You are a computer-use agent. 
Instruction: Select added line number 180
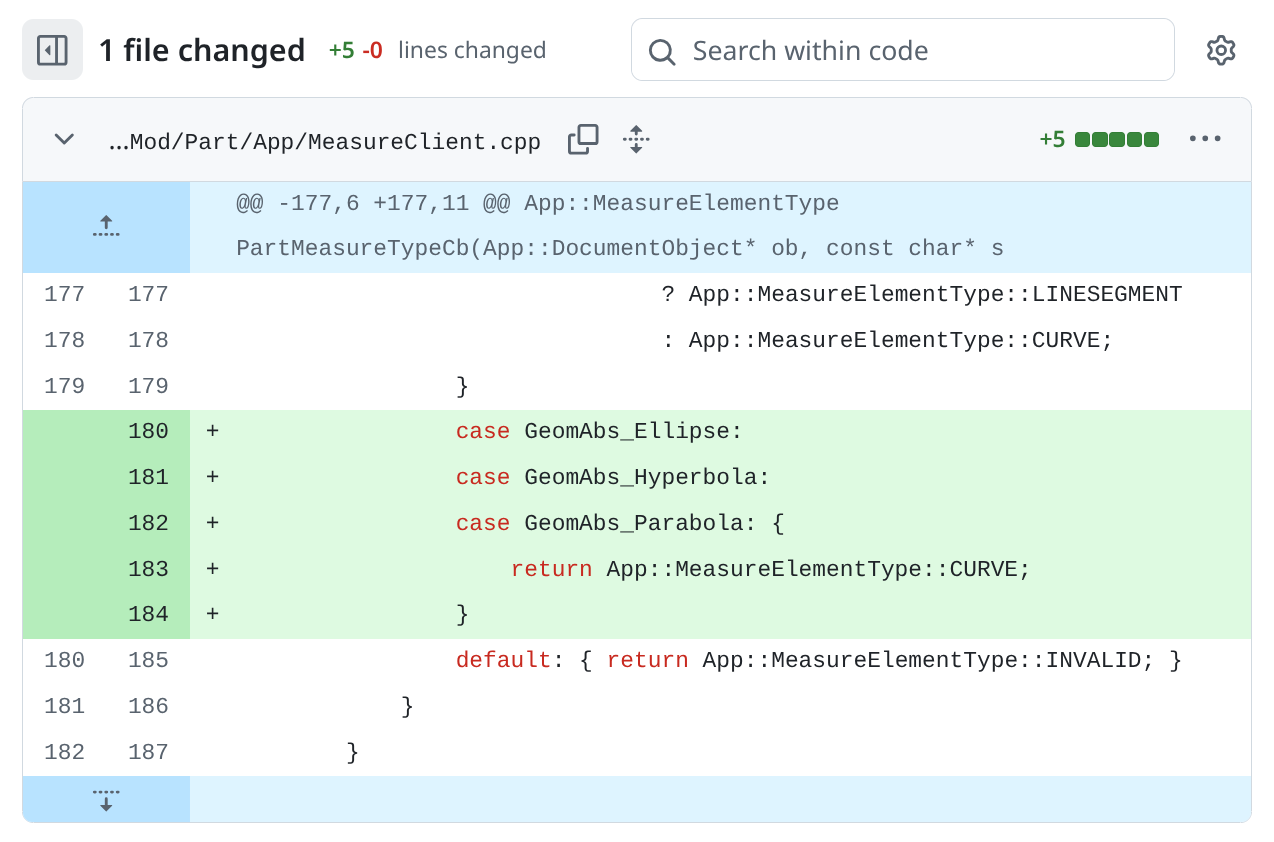148,432
